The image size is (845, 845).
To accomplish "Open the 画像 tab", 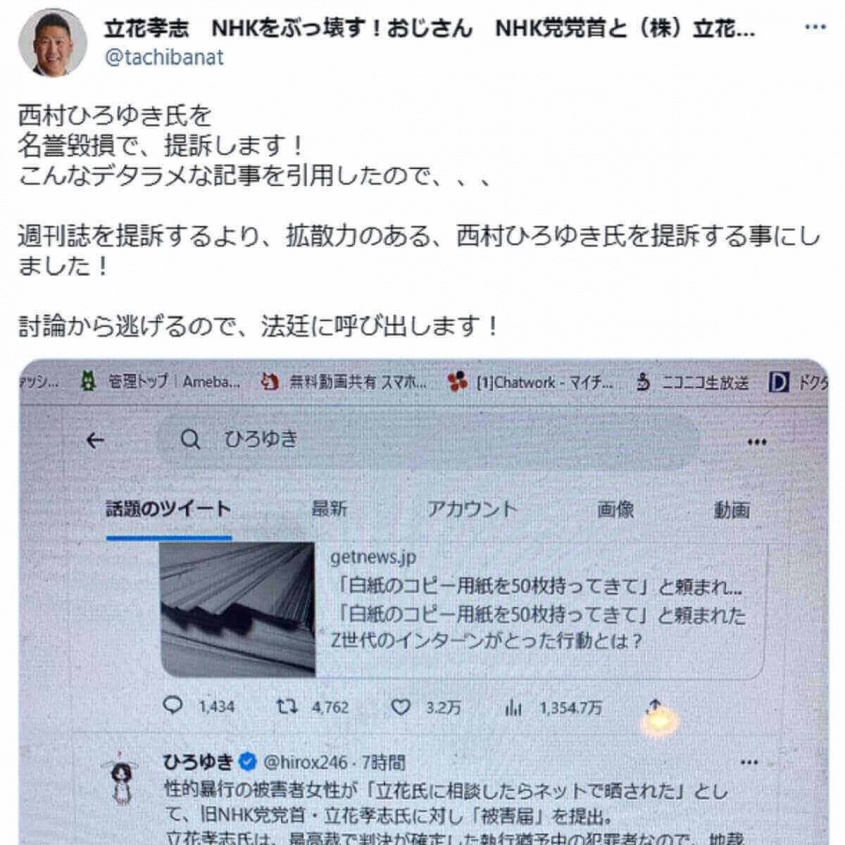I will [615, 509].
